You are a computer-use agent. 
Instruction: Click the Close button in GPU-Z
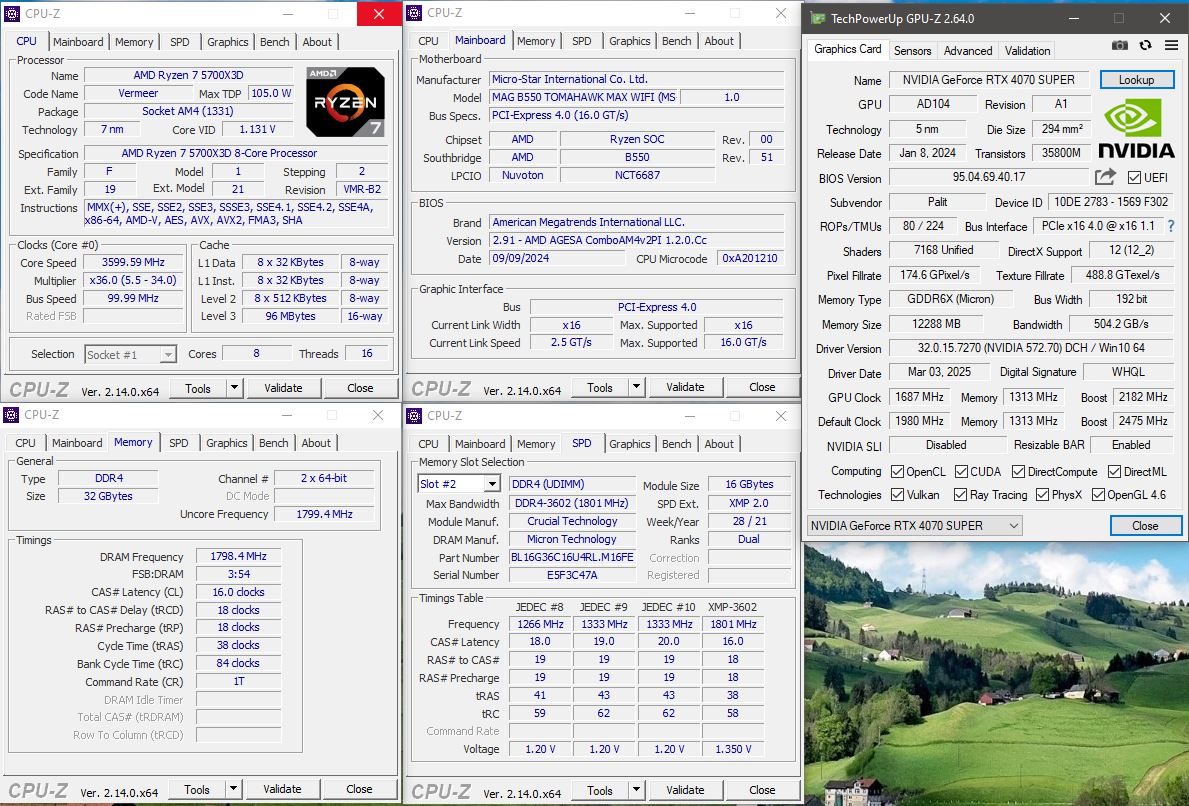(x=1145, y=525)
